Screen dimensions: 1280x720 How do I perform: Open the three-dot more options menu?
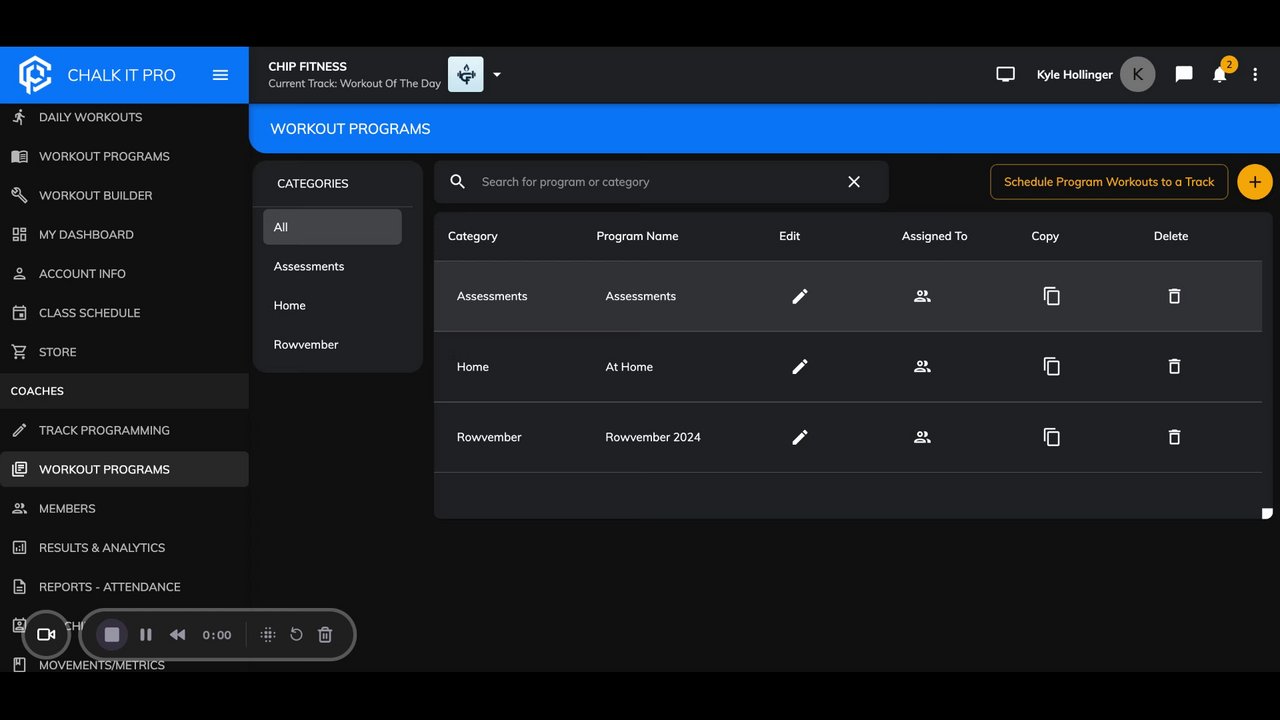click(1255, 75)
